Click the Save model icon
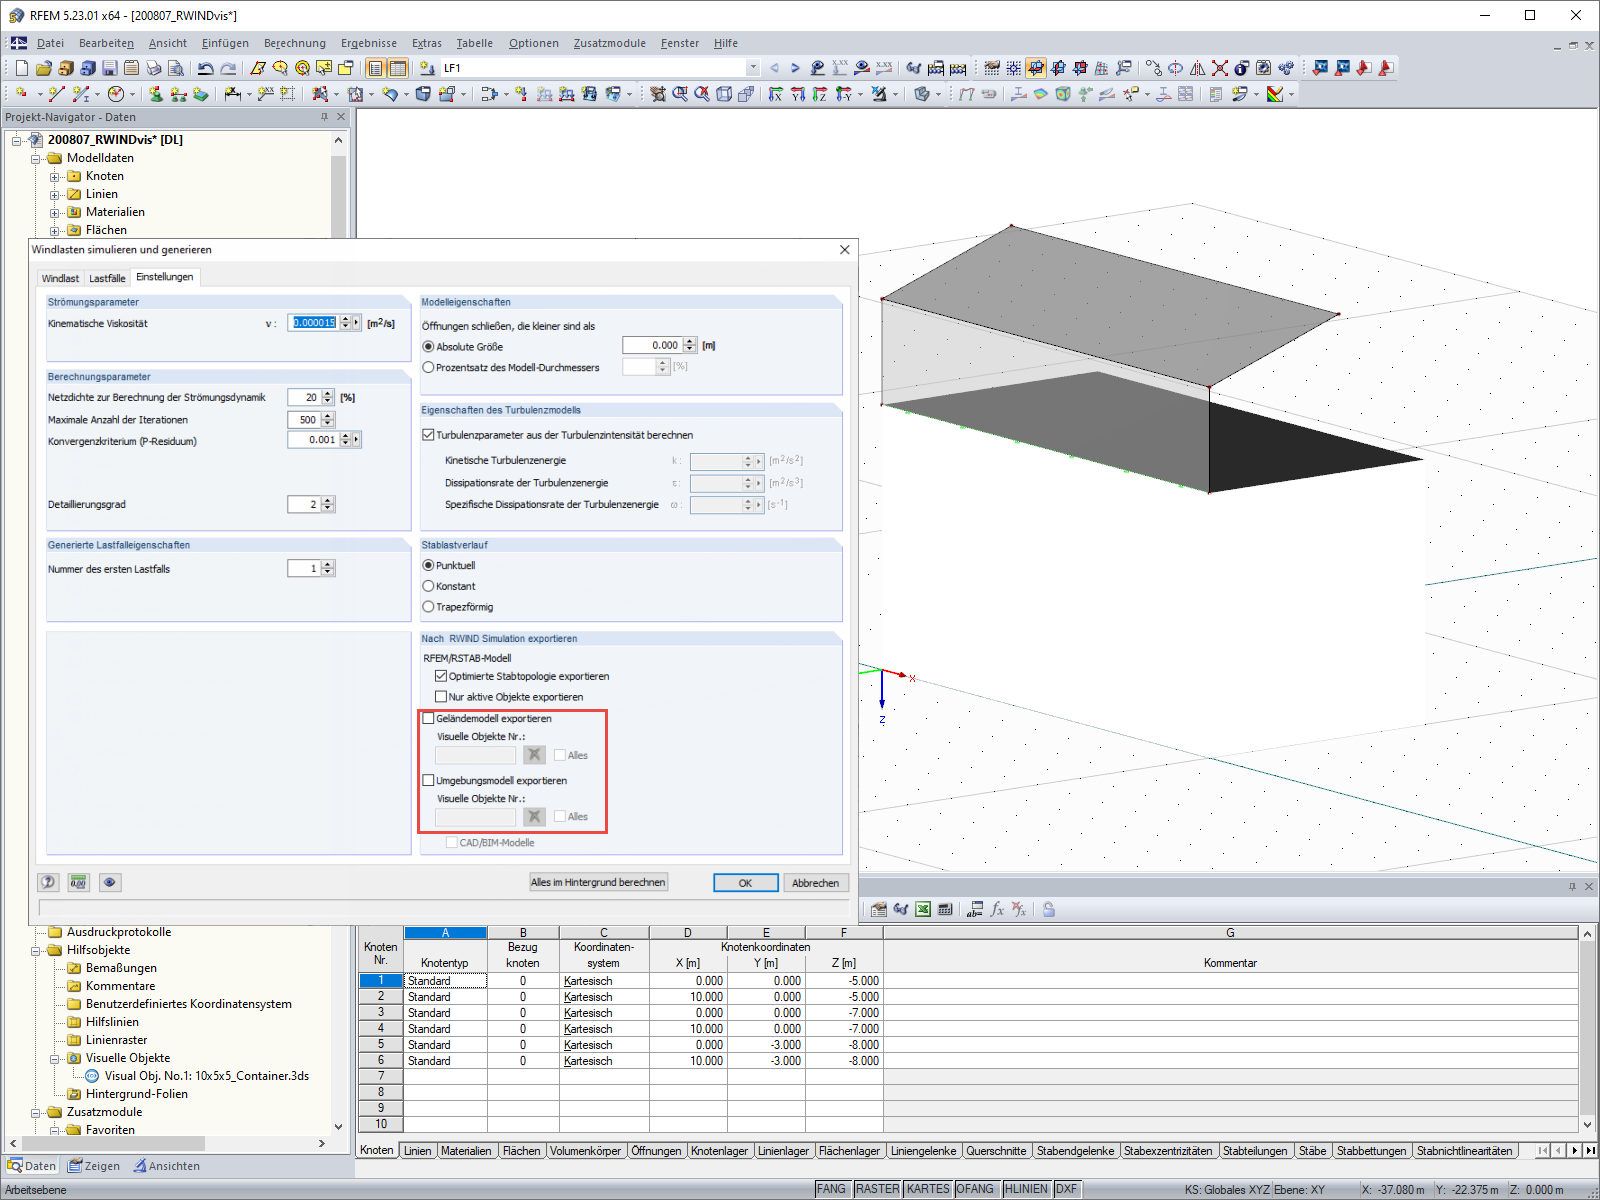Viewport: 1600px width, 1200px height. point(107,67)
